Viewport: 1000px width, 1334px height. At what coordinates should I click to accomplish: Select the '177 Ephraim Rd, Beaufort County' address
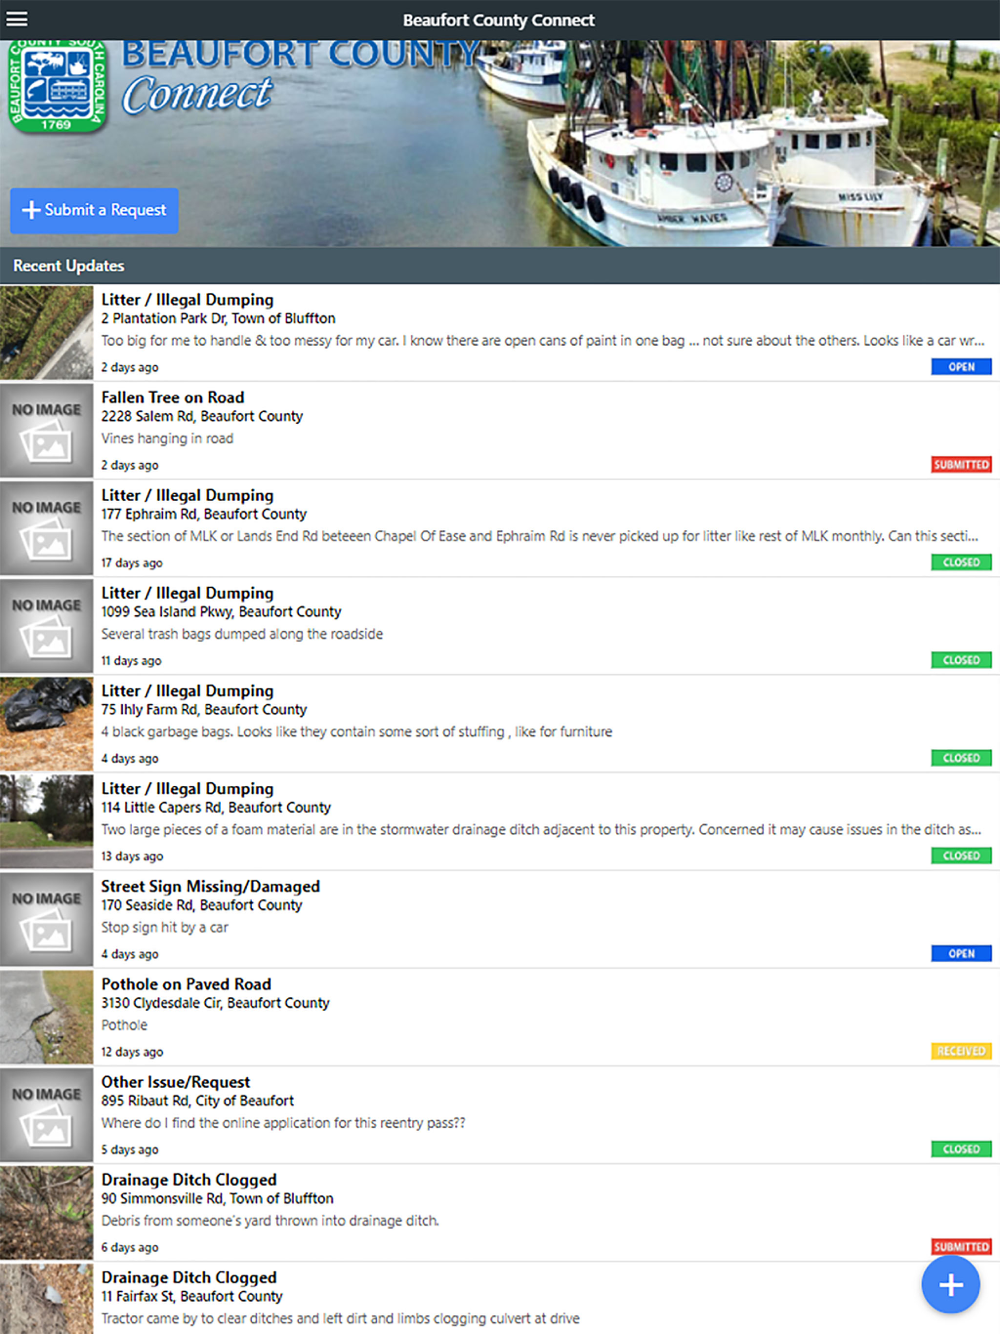(x=204, y=514)
